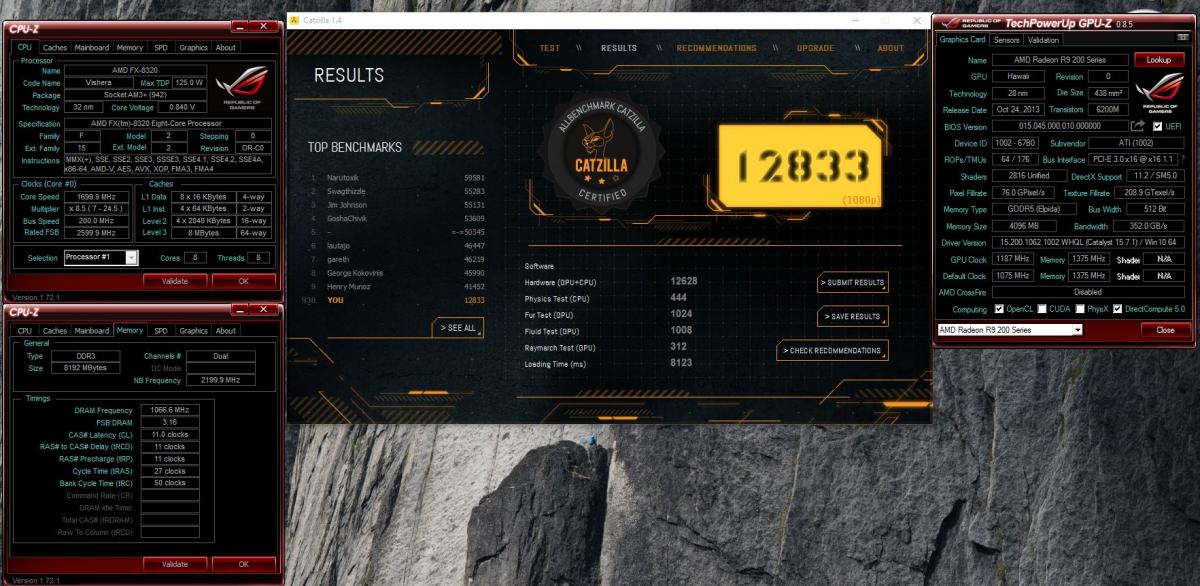Enable the PhysX checkbox
The image size is (1200, 586).
pyautogui.click(x=1081, y=309)
